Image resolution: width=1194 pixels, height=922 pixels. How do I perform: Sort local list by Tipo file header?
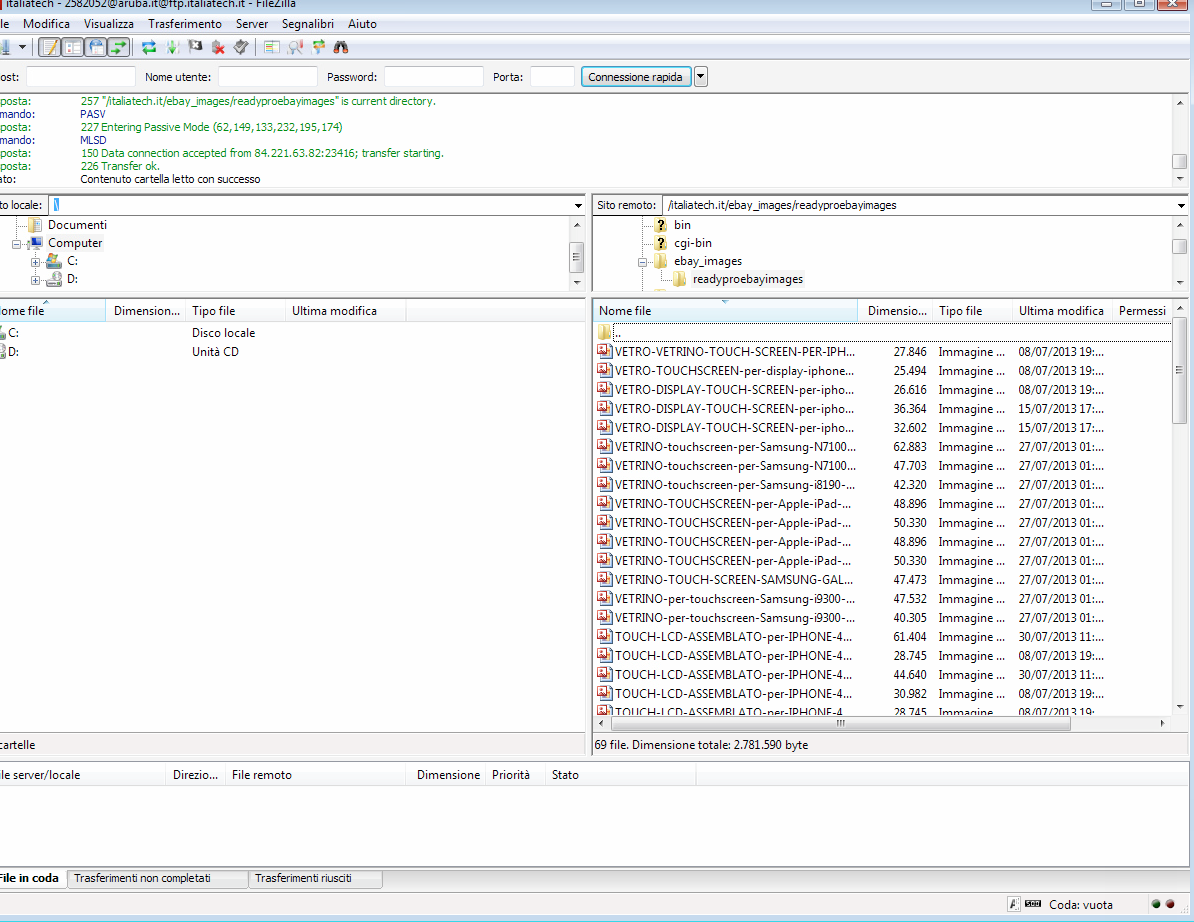(235, 311)
